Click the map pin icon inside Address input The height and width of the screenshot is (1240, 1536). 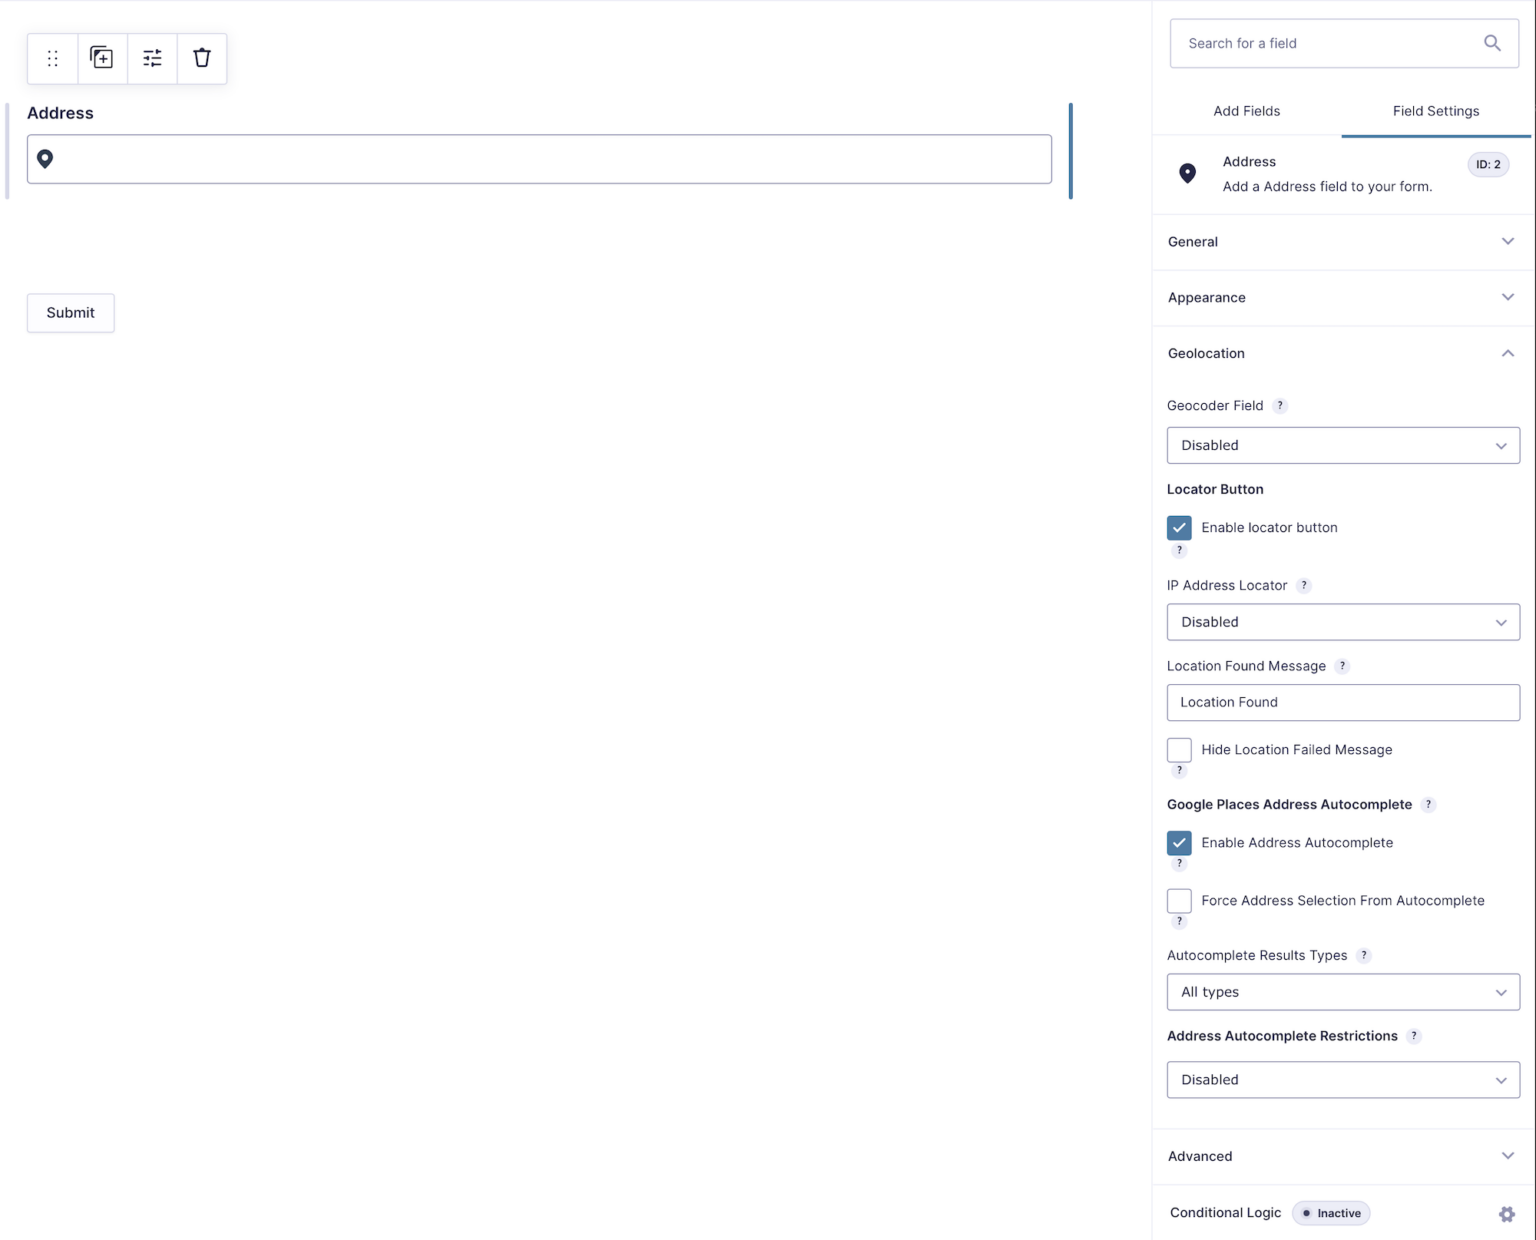pyautogui.click(x=45, y=159)
